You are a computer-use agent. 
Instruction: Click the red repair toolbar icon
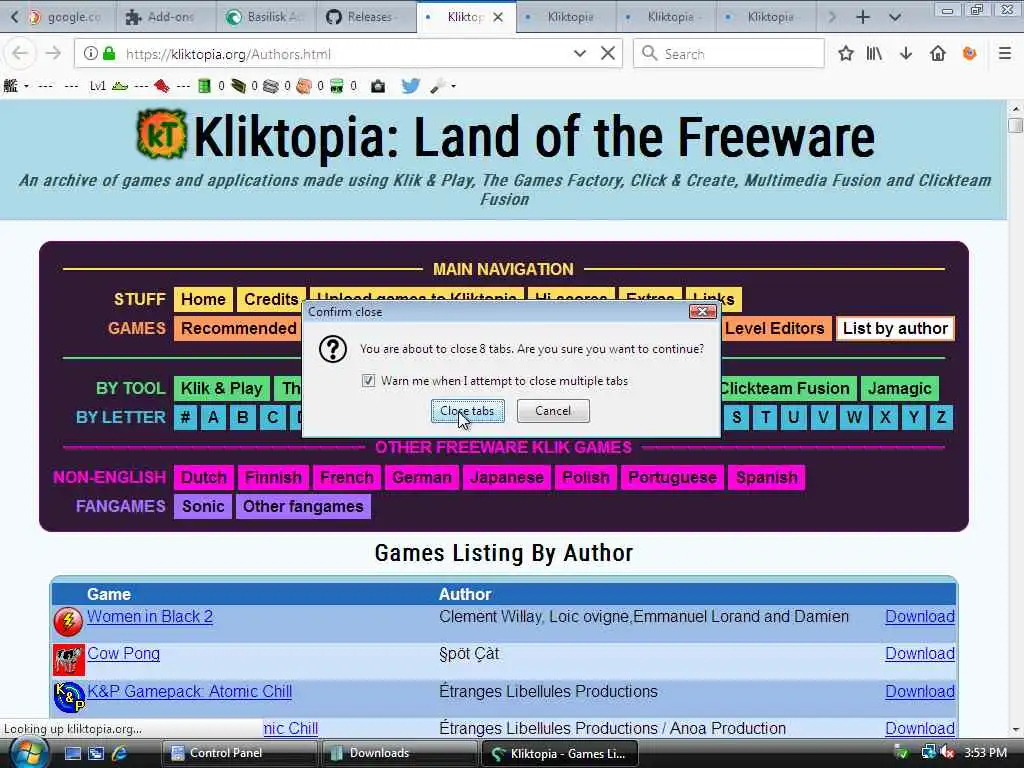161,86
